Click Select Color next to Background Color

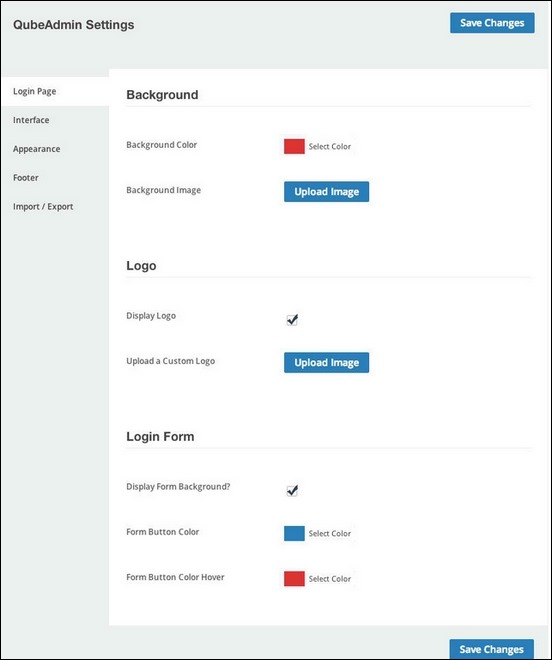(x=330, y=146)
